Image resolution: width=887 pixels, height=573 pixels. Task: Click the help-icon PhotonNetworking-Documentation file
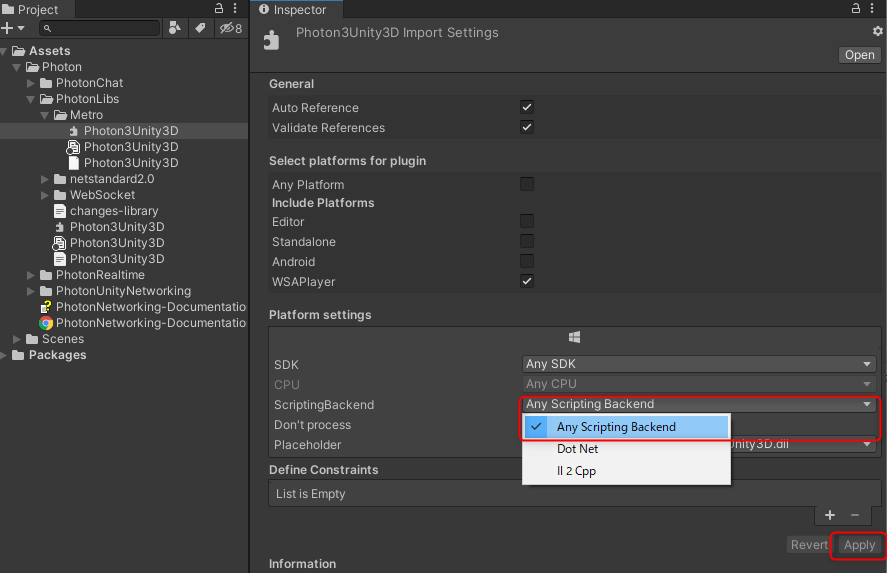pyautogui.click(x=46, y=307)
